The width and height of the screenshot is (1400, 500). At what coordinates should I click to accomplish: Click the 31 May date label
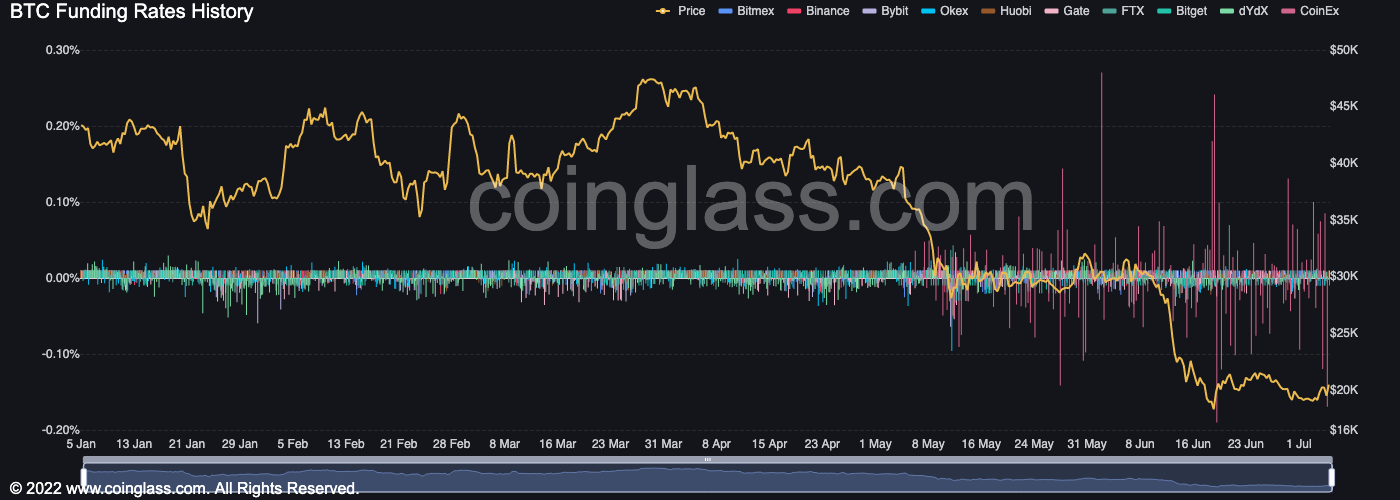(x=1087, y=444)
